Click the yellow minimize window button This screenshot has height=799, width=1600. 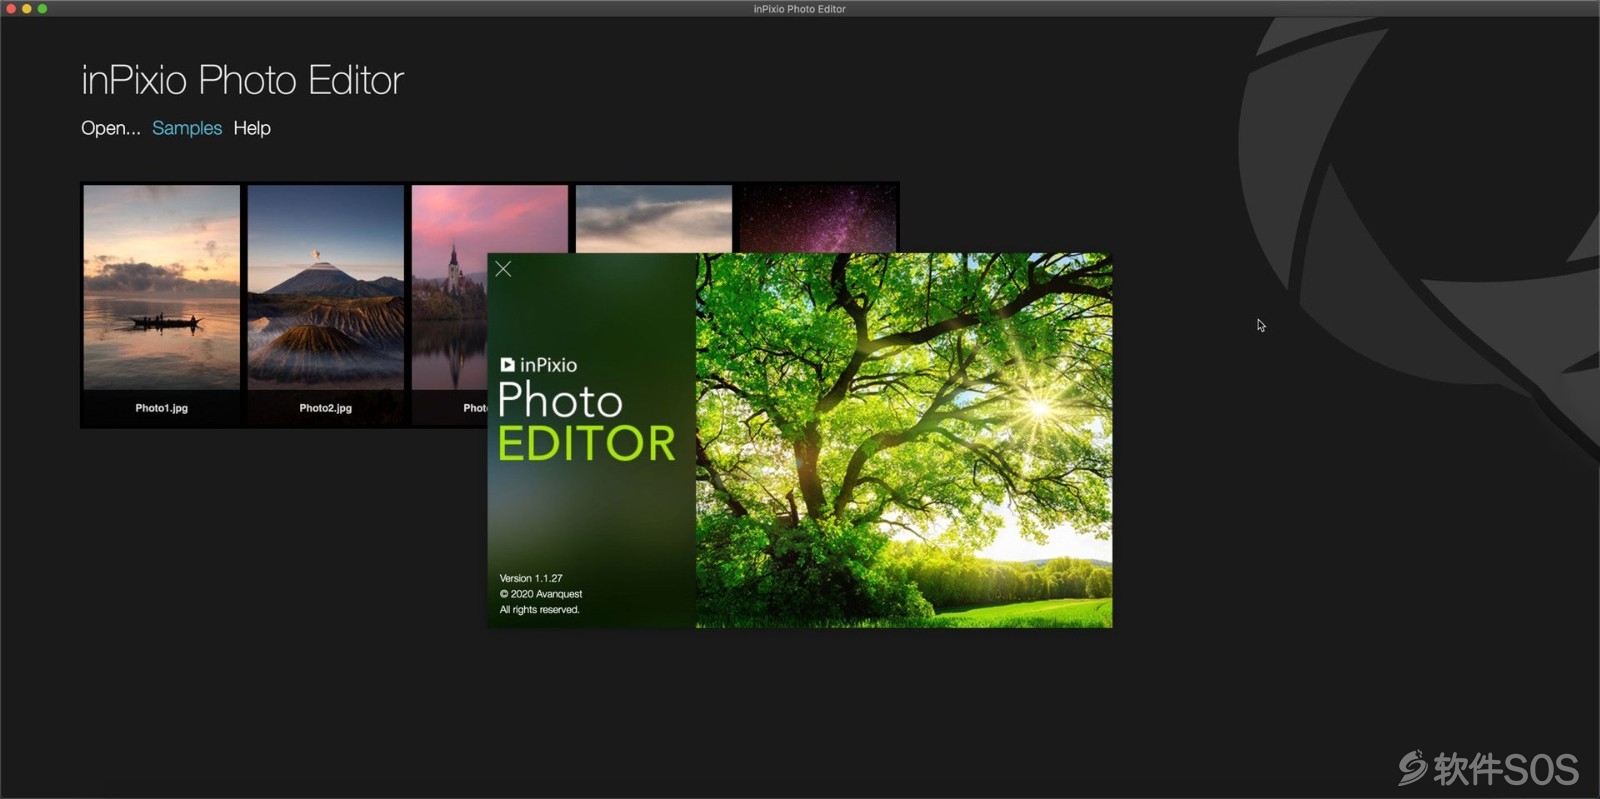[x=27, y=8]
